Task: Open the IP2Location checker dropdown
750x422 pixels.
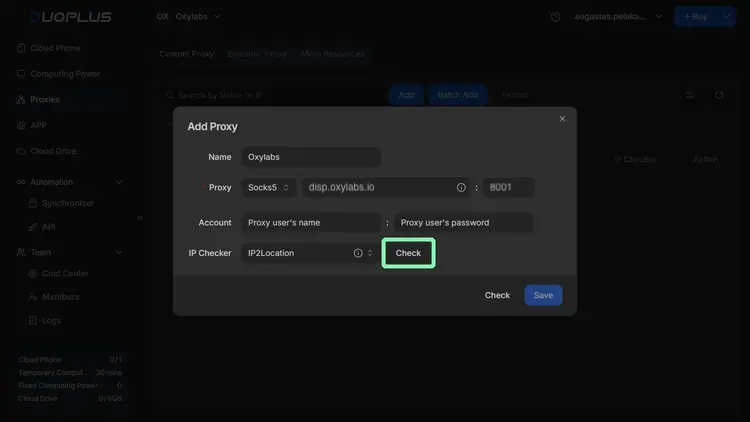Action: [309, 253]
